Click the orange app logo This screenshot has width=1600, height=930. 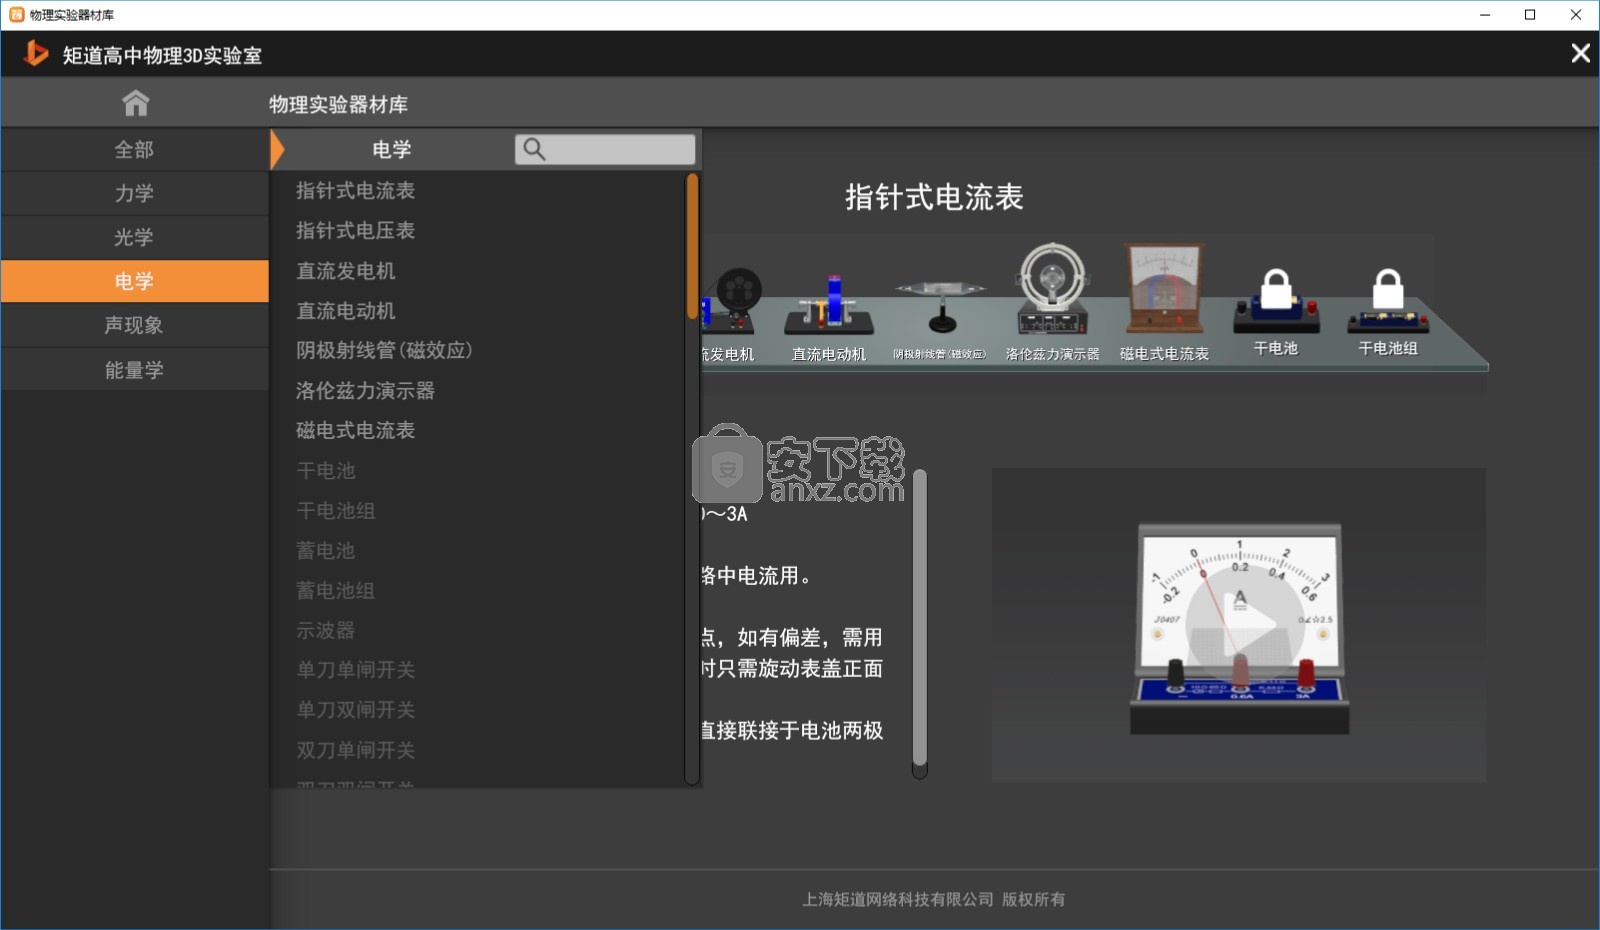pos(36,53)
